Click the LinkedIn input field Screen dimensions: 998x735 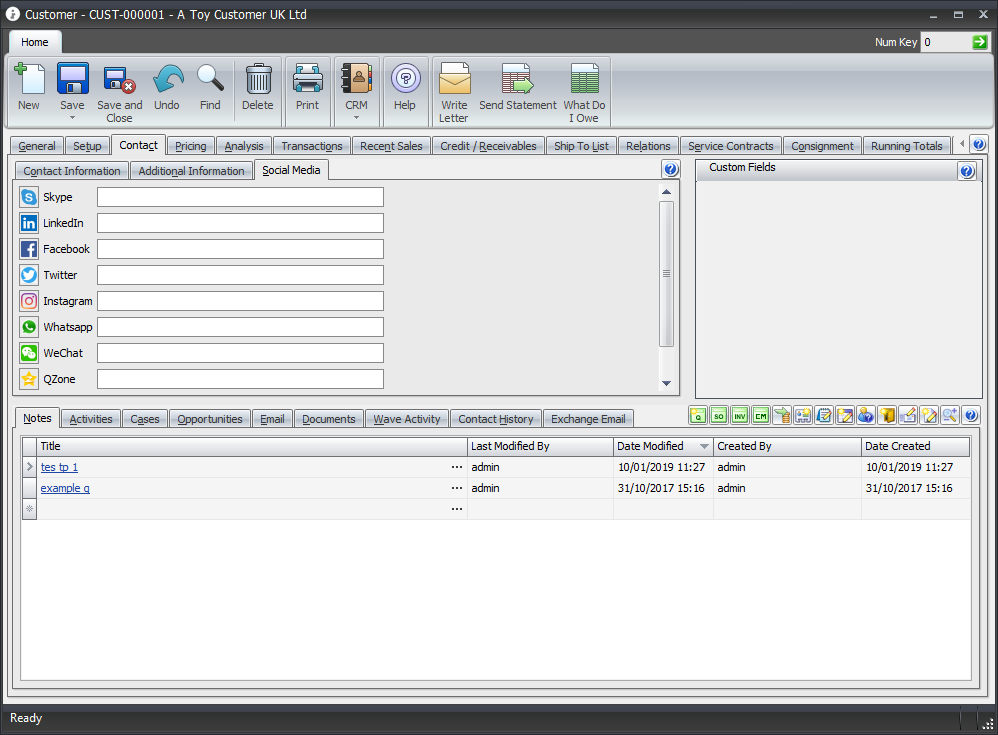[240, 223]
